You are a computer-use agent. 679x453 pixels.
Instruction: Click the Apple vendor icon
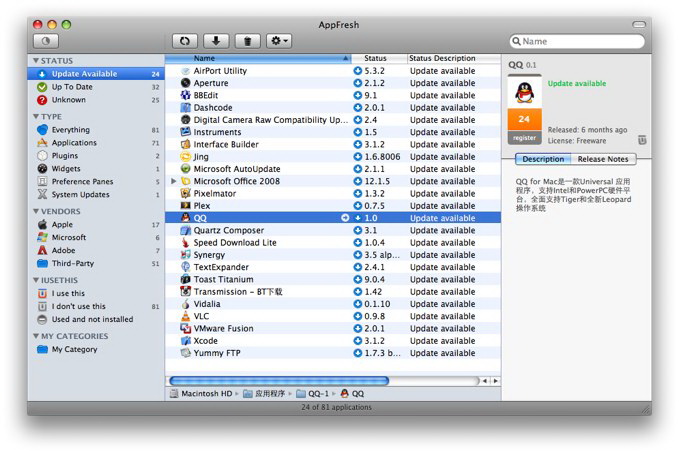pyautogui.click(x=42, y=224)
